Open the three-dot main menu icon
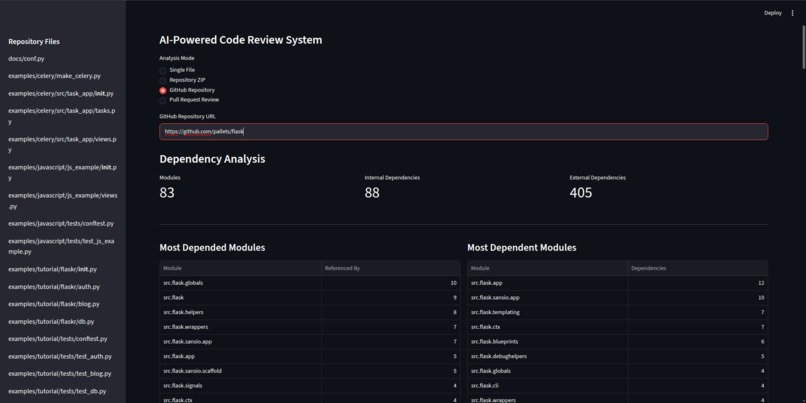 [792, 13]
